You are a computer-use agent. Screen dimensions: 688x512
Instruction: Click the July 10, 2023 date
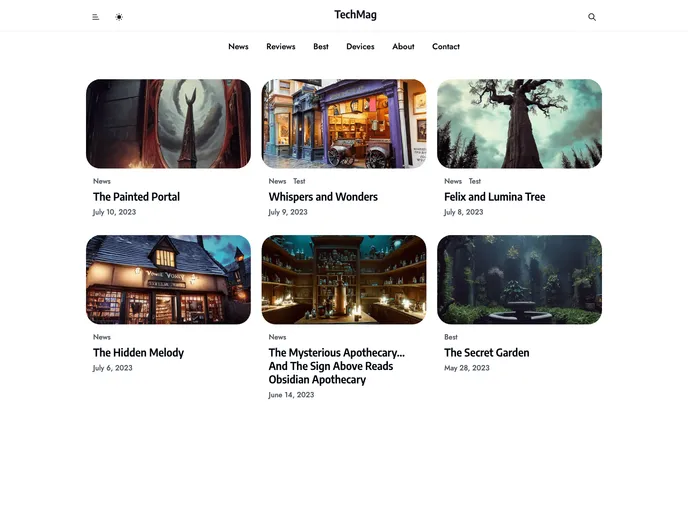[x=115, y=212]
